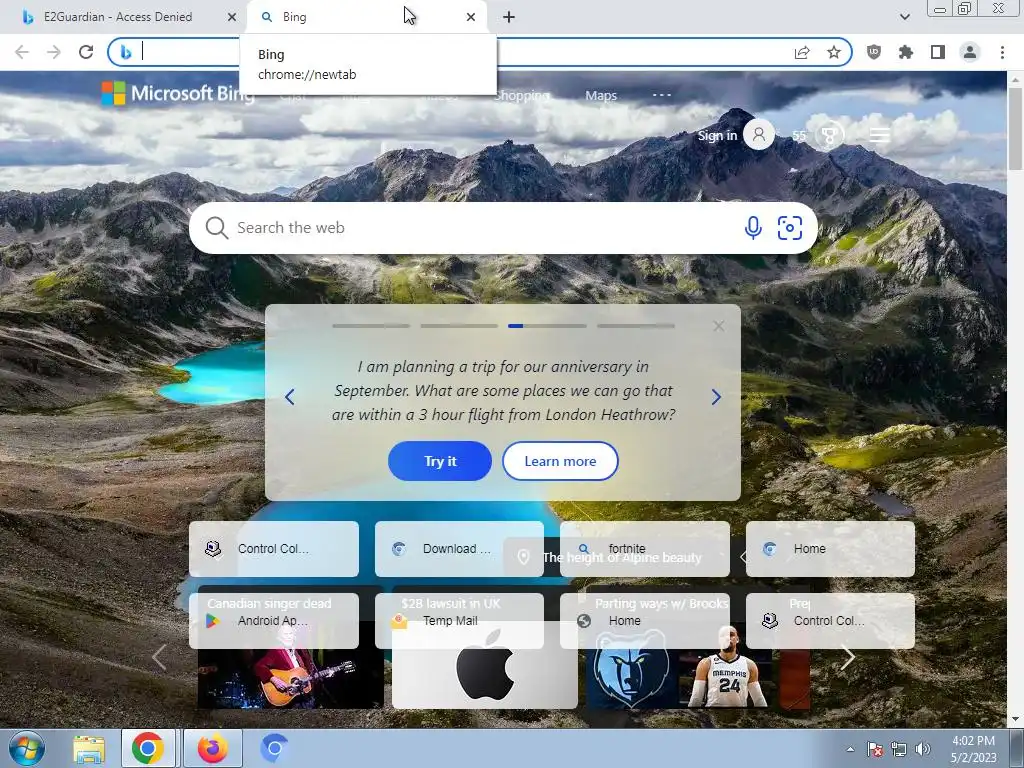Viewport: 1024px width, 768px height.
Task: Open the Bing Rewards trophy icon
Action: click(829, 136)
